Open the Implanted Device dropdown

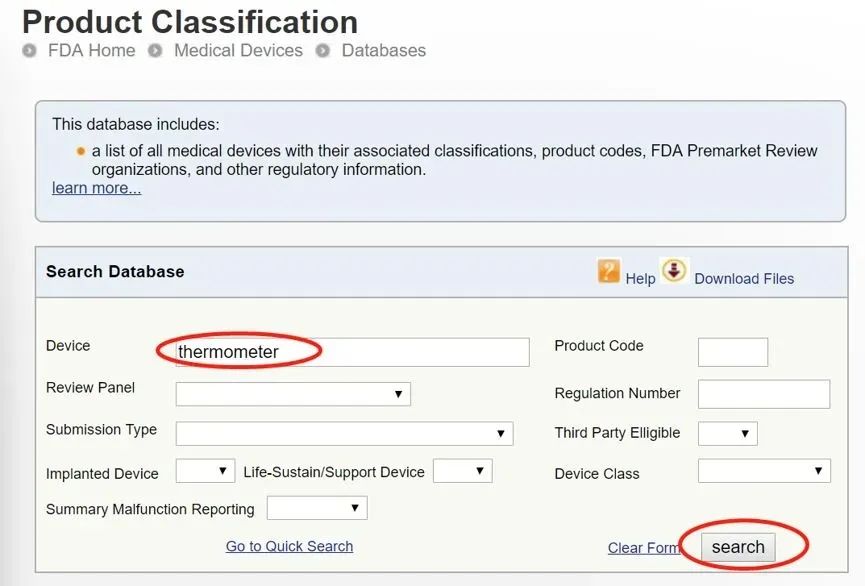coord(205,471)
